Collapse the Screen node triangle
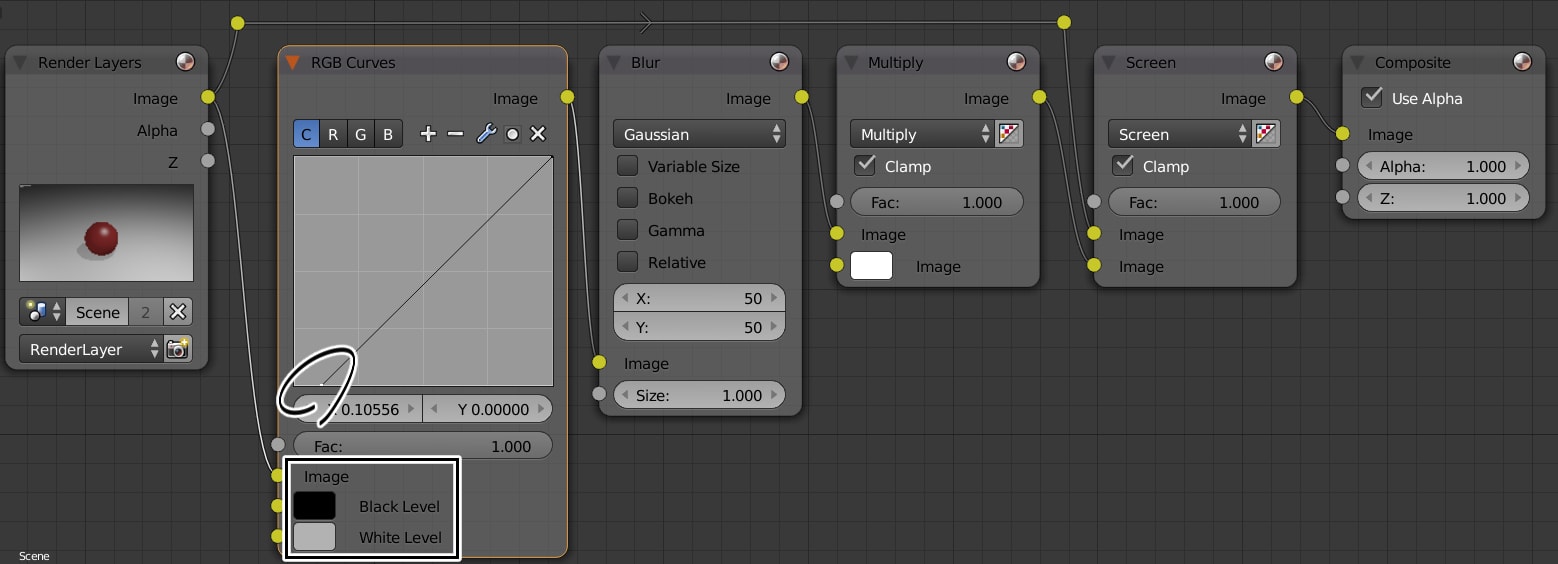The width and height of the screenshot is (1558, 564). (x=1109, y=62)
